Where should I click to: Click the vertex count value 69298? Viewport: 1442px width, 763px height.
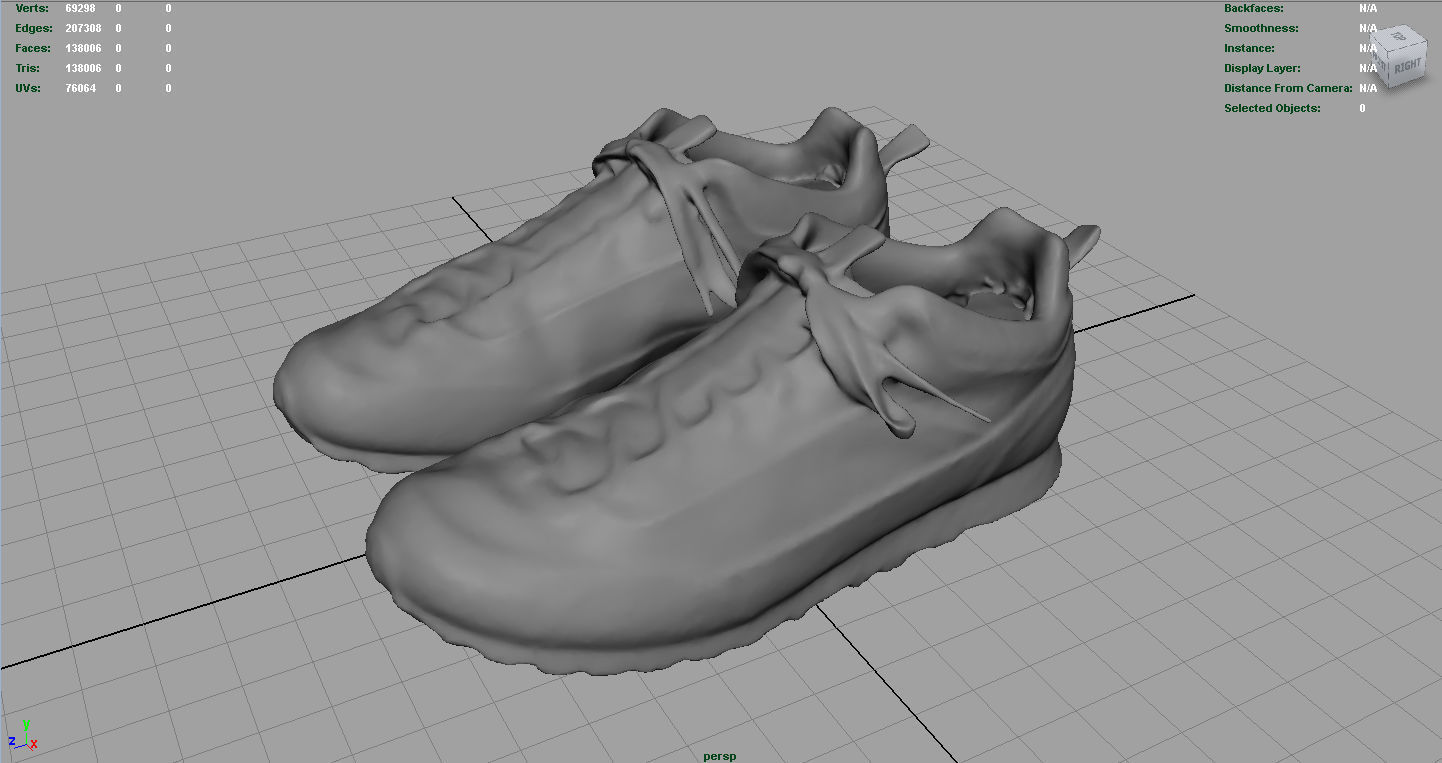coord(82,8)
